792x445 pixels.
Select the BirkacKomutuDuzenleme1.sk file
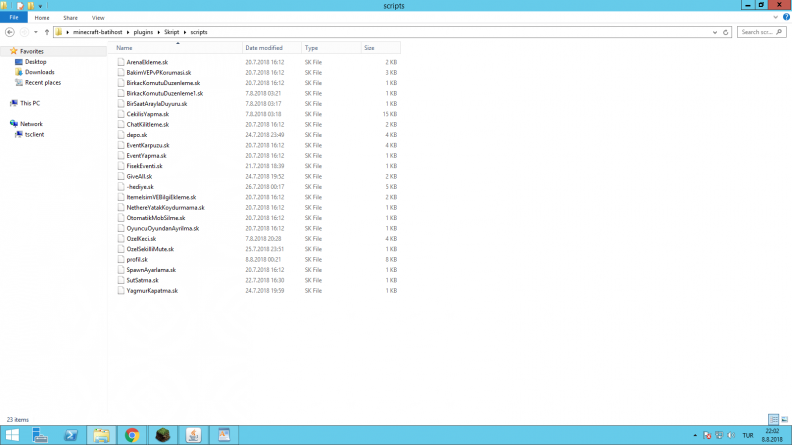[165, 93]
